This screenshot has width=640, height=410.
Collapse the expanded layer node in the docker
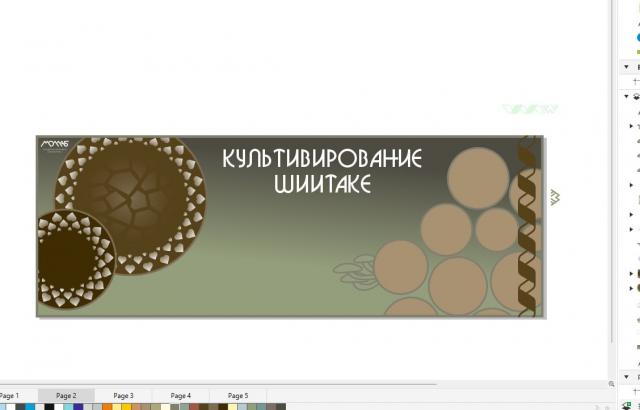pyautogui.click(x=627, y=97)
